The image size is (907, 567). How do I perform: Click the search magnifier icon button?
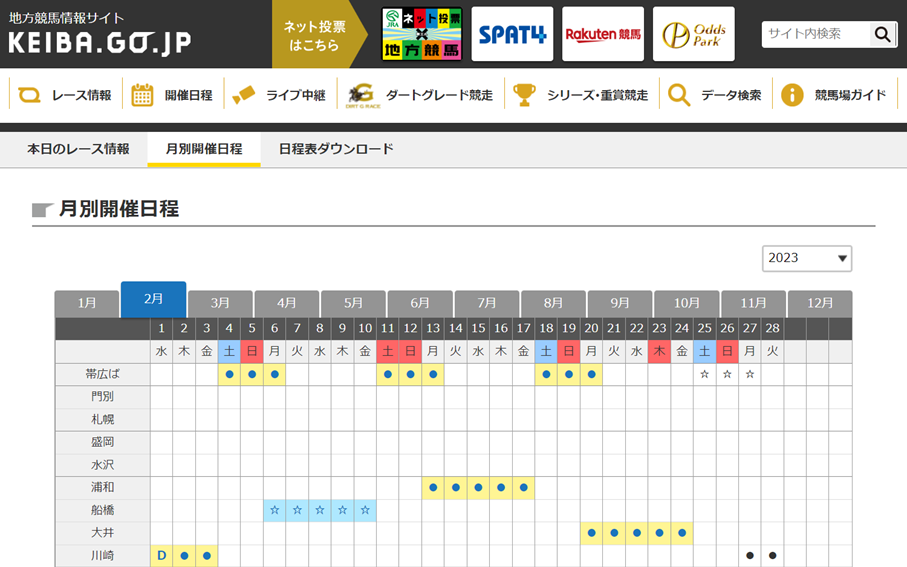[x=881, y=34]
